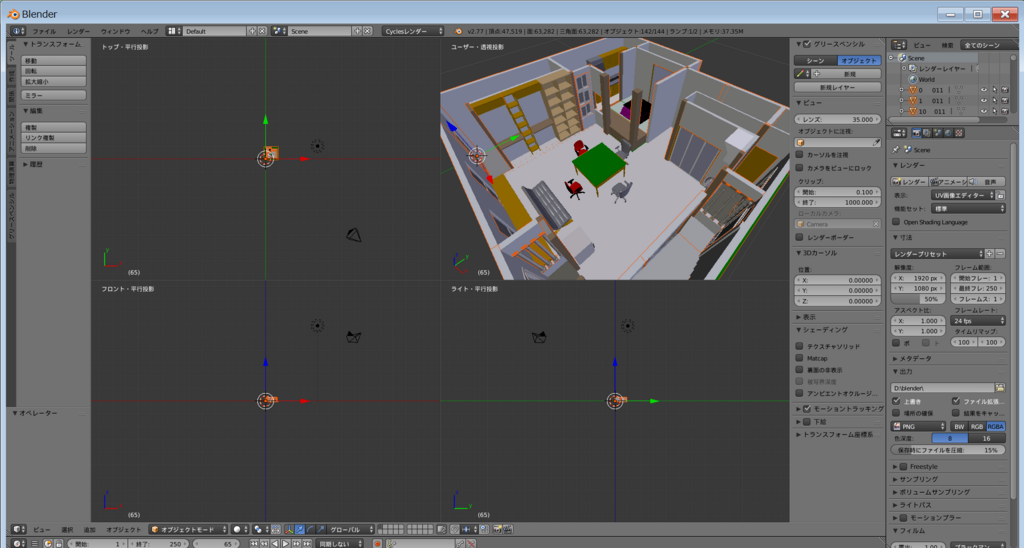1024x548 pixels.
Task: Jump to the first frame button
Action: (254, 543)
